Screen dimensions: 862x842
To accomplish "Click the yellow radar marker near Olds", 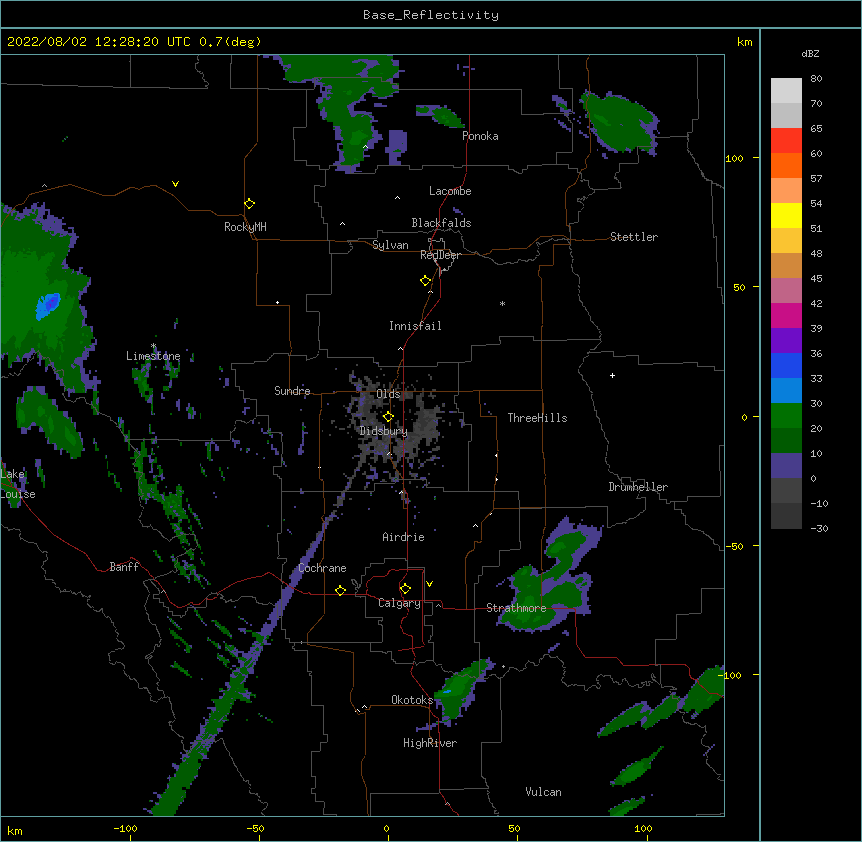I will (388, 417).
